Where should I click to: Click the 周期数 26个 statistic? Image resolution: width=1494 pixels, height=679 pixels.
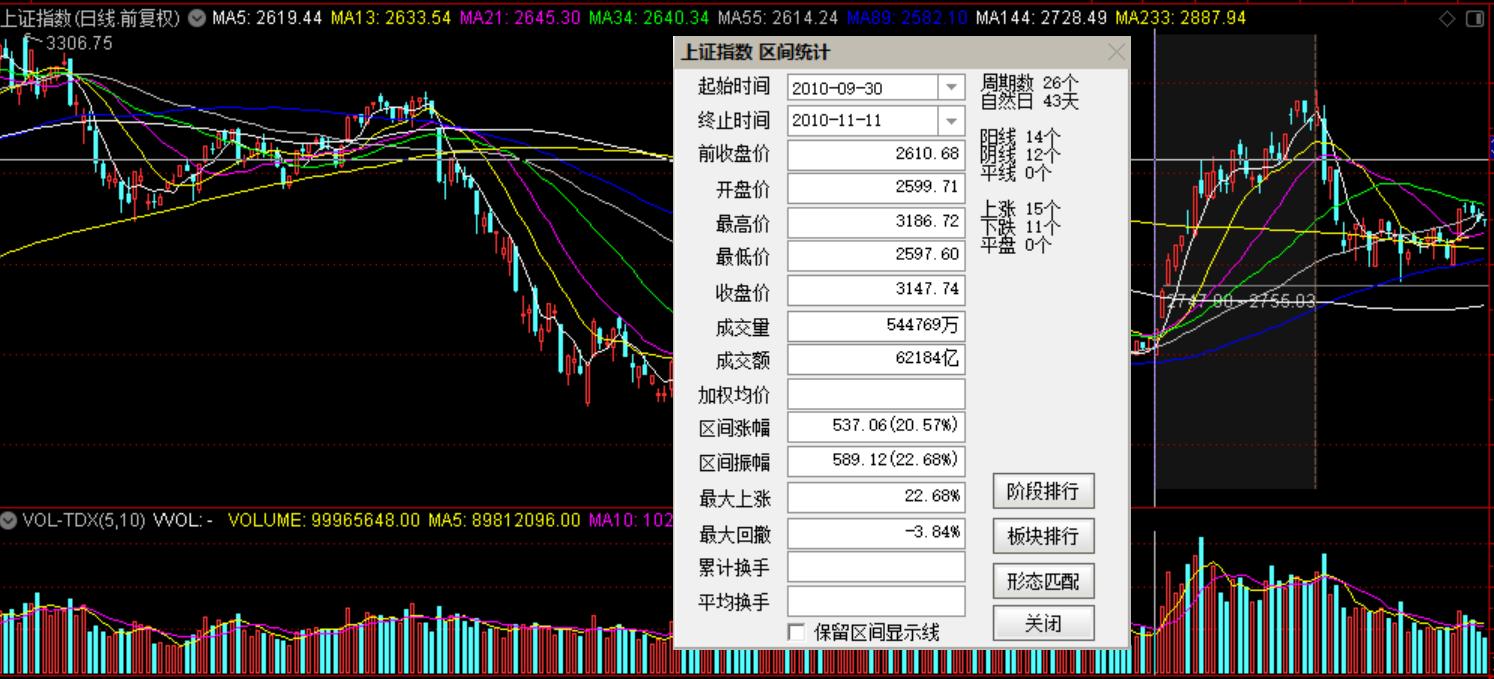[1030, 83]
